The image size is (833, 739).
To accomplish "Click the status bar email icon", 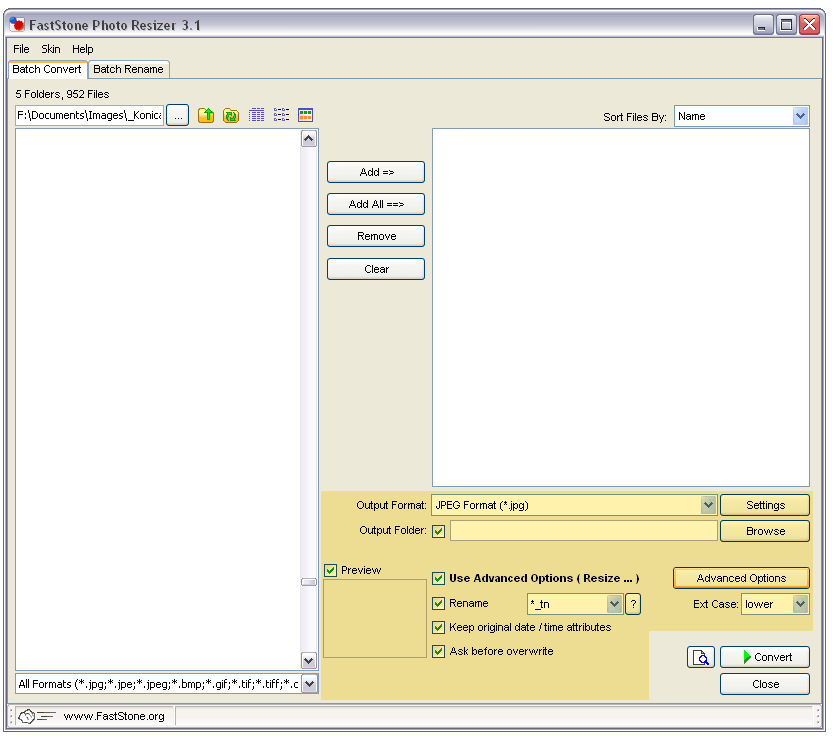I will (x=36, y=716).
